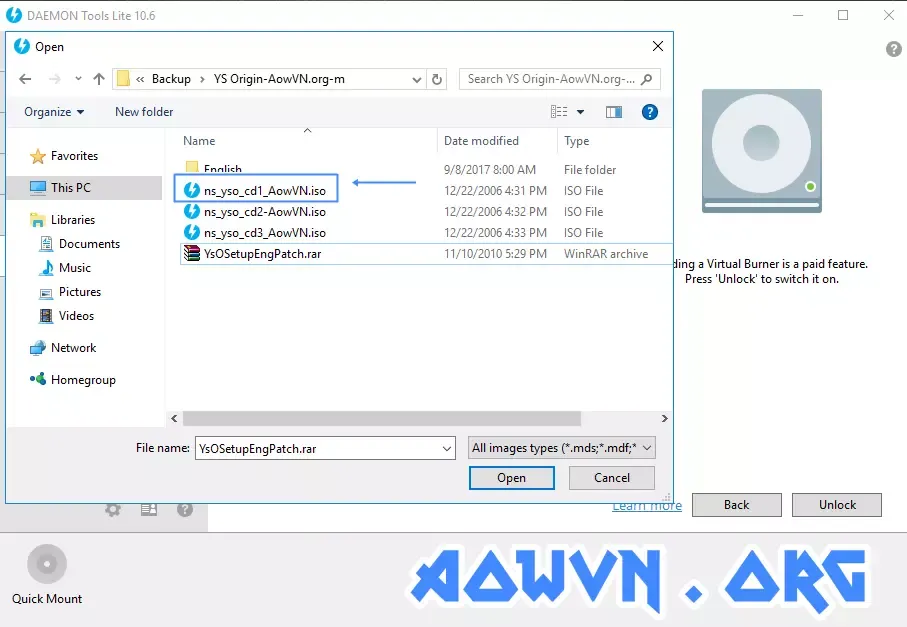
Task: Click Unlock button in DAEMON Tools
Action: click(837, 505)
